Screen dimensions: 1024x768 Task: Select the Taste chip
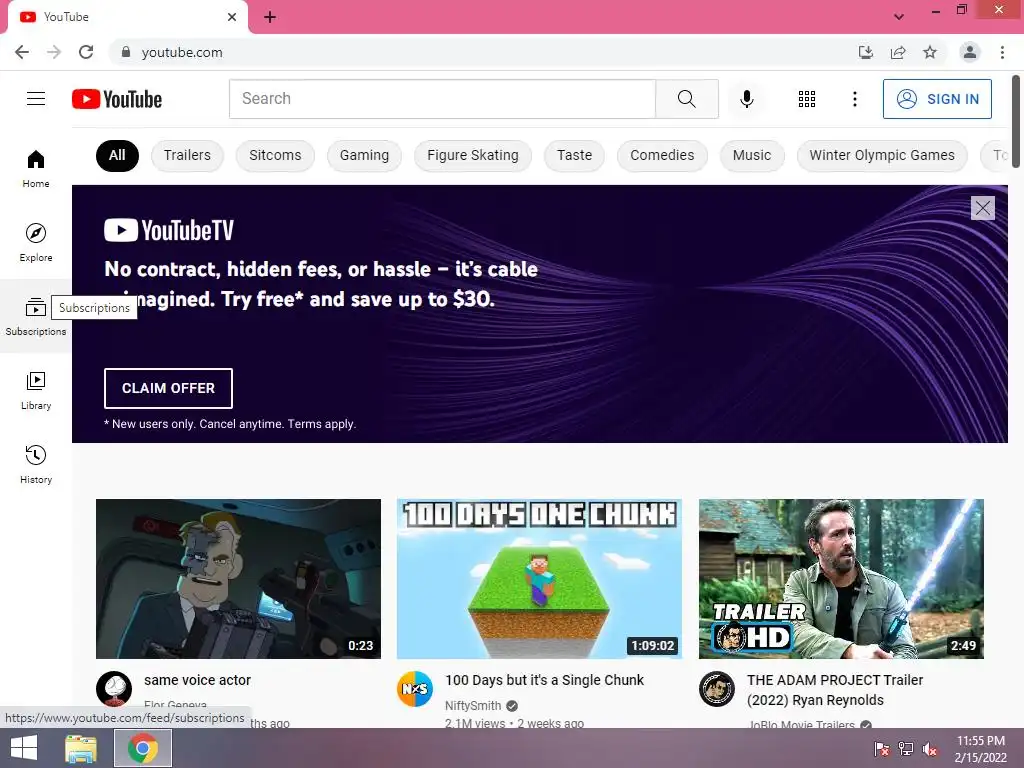pyautogui.click(x=574, y=155)
